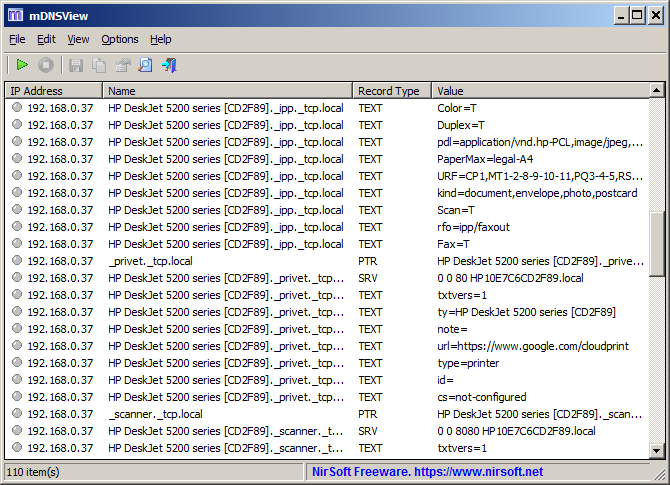Sort by the IP Address column header
Image resolution: width=670 pixels, height=485 pixels.
[x=54, y=91]
